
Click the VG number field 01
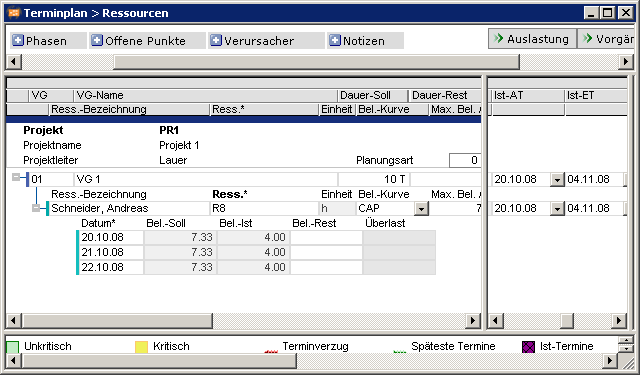pyautogui.click(x=51, y=179)
